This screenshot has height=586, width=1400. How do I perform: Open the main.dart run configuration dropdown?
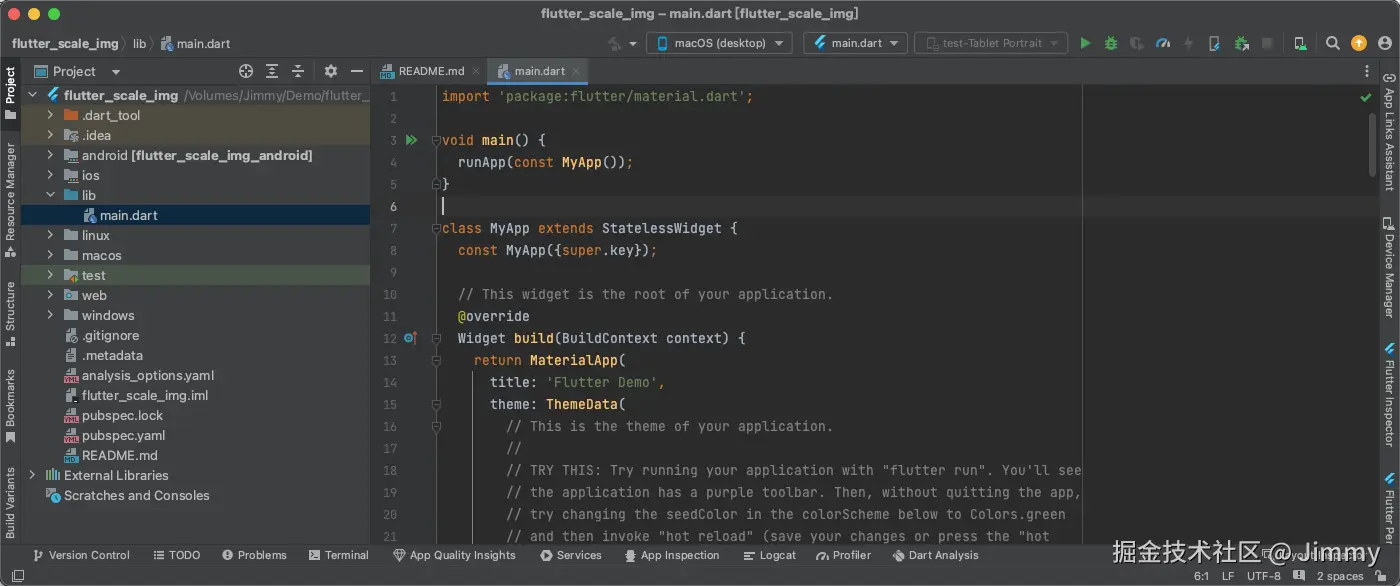(856, 43)
